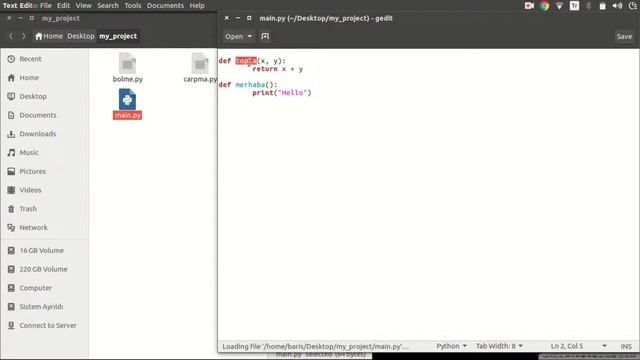Go forward in file manager
Viewport: 640px width, 360px height.
(x=24, y=36)
